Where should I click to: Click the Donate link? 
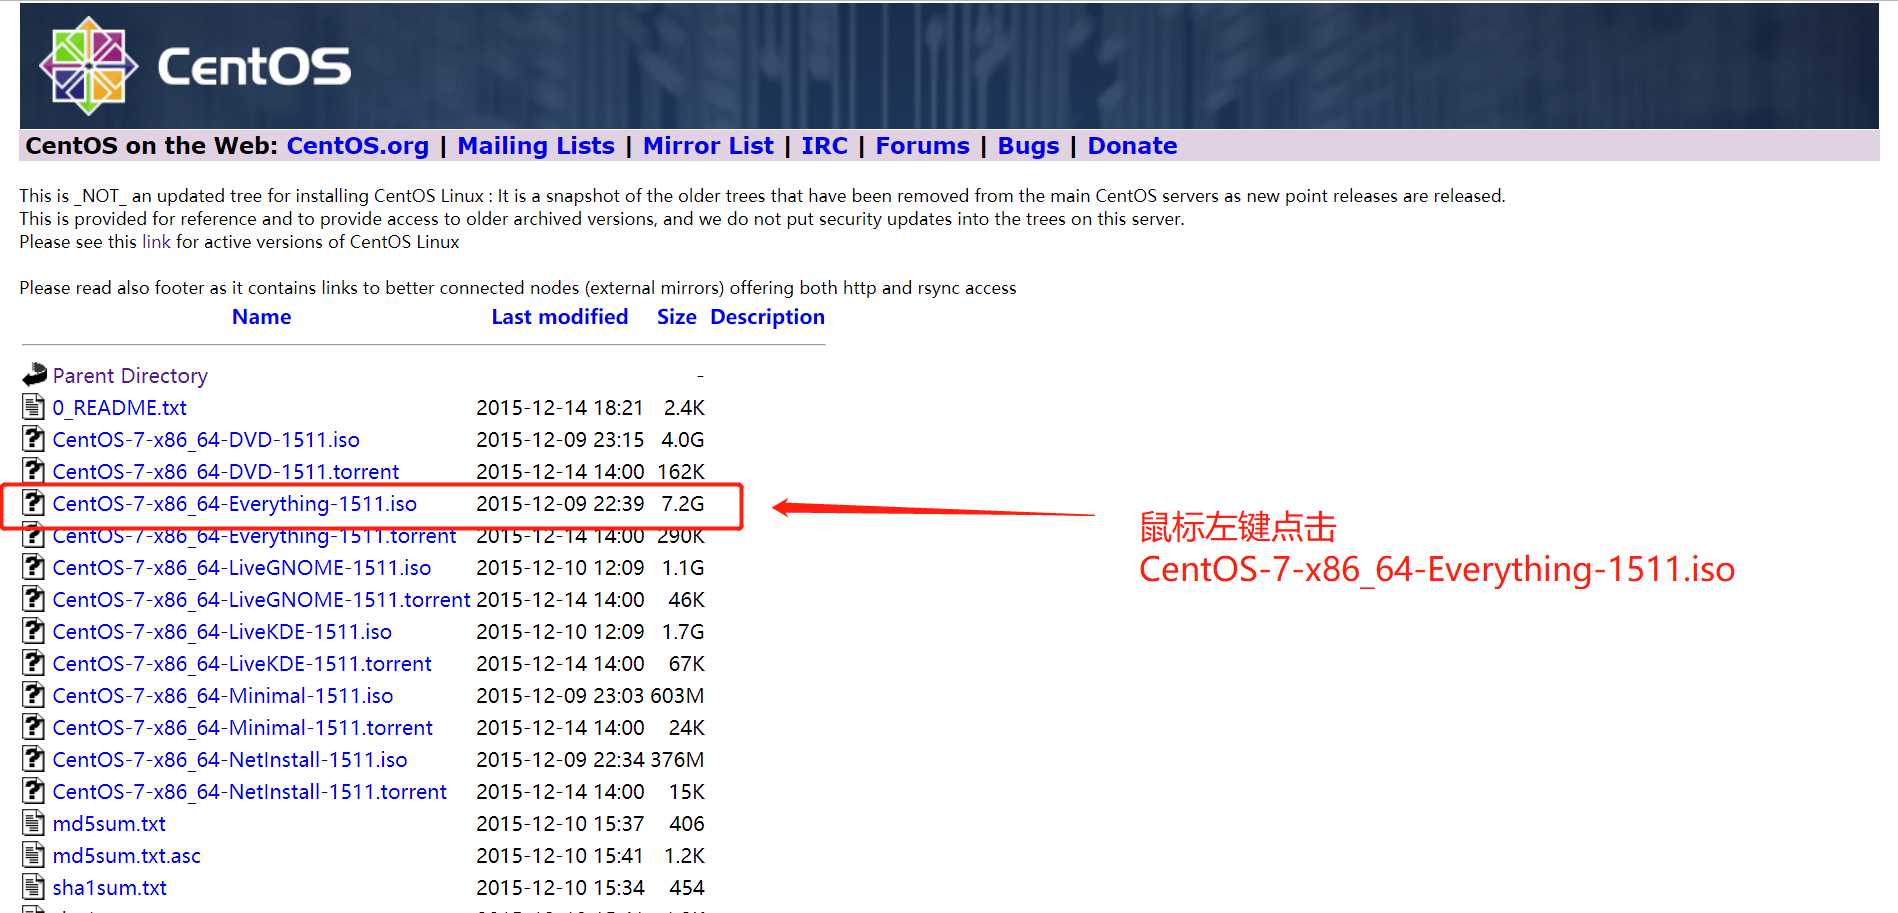point(1132,146)
